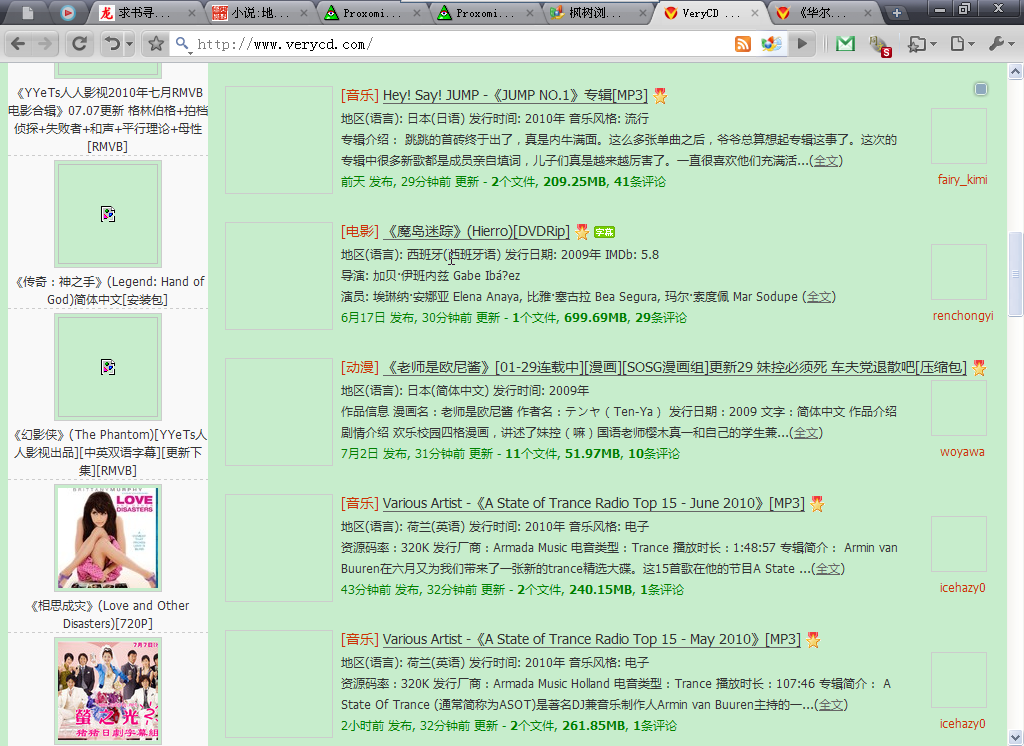1024x746 pixels.
Task: Click star icon after Trance June 2010 title
Action: pos(817,504)
